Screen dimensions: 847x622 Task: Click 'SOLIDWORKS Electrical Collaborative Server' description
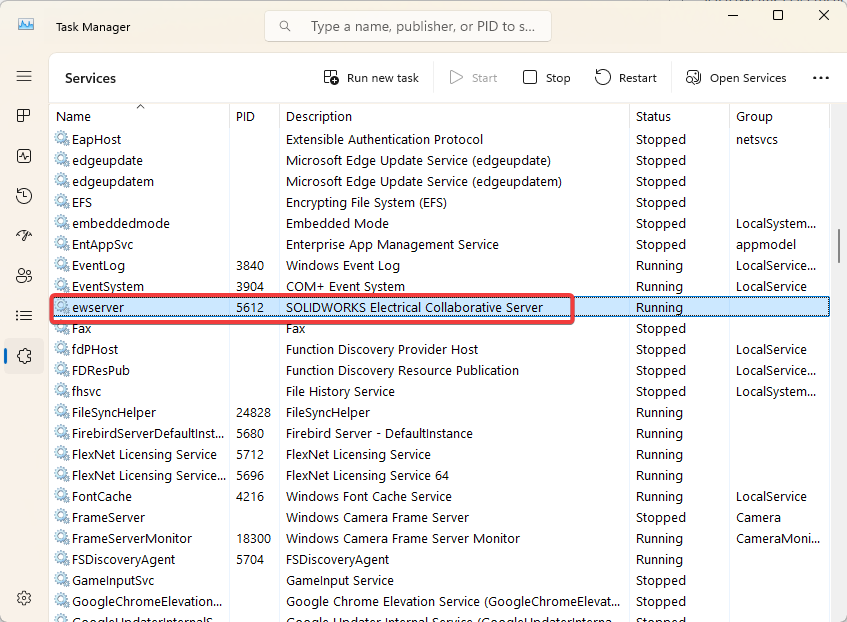pyautogui.click(x=414, y=307)
